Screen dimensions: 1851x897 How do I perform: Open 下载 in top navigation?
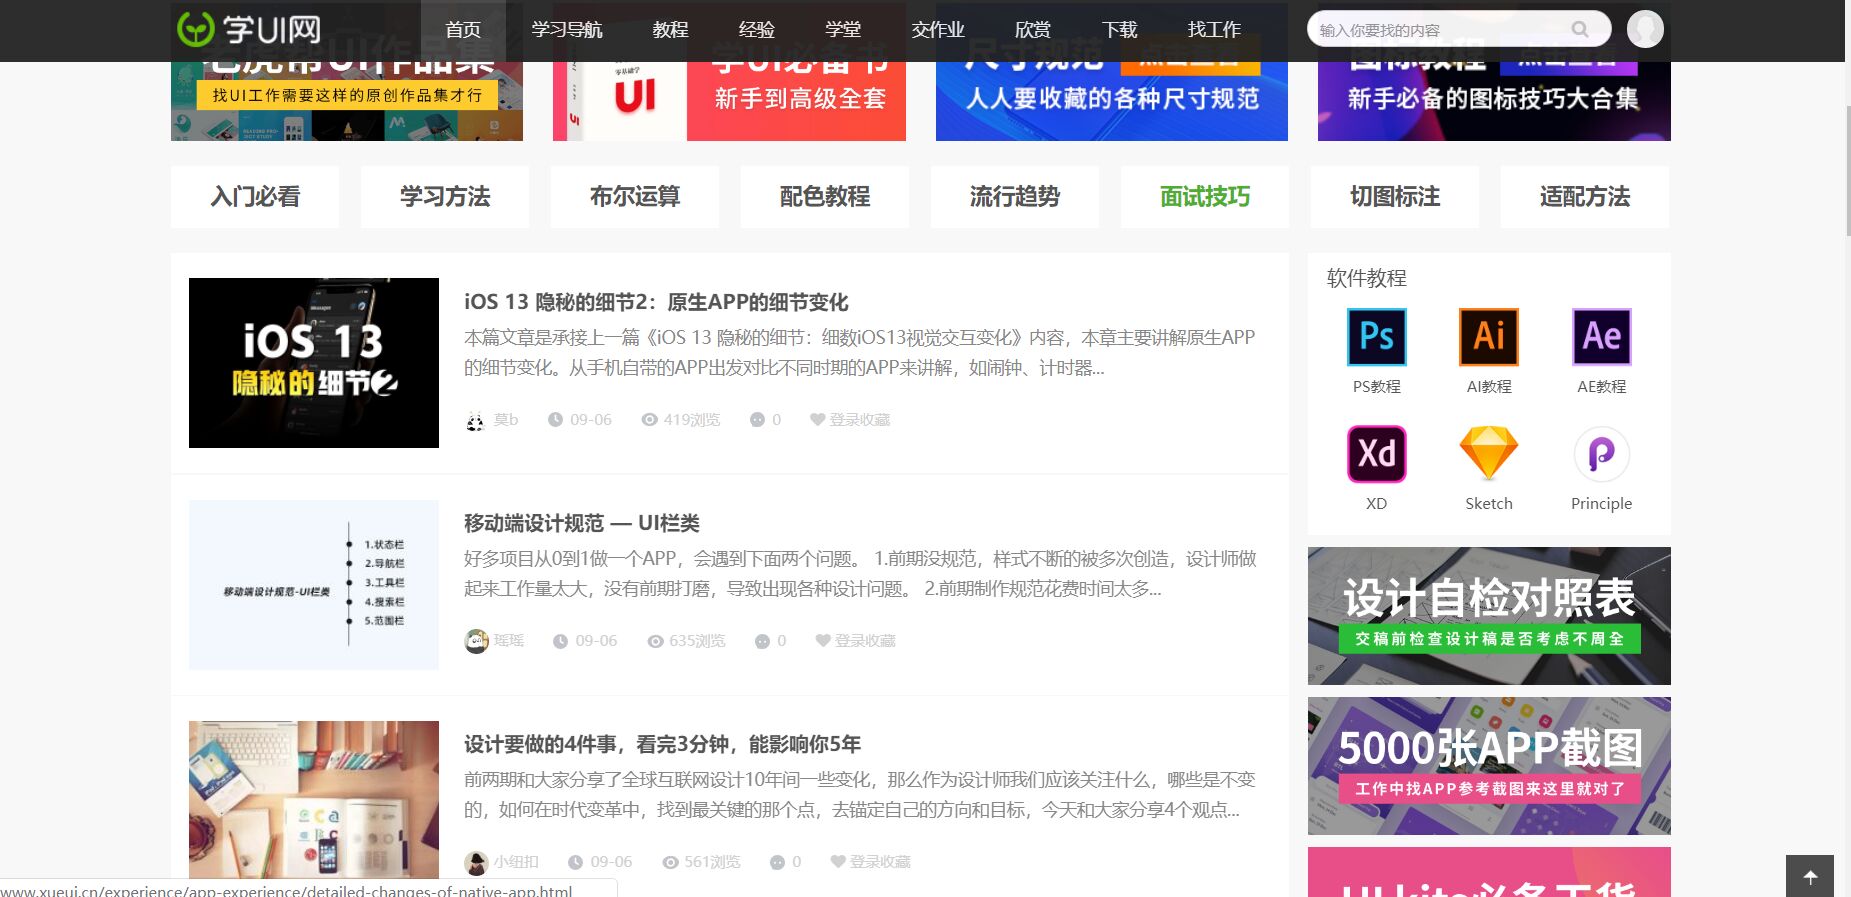[x=1120, y=30]
